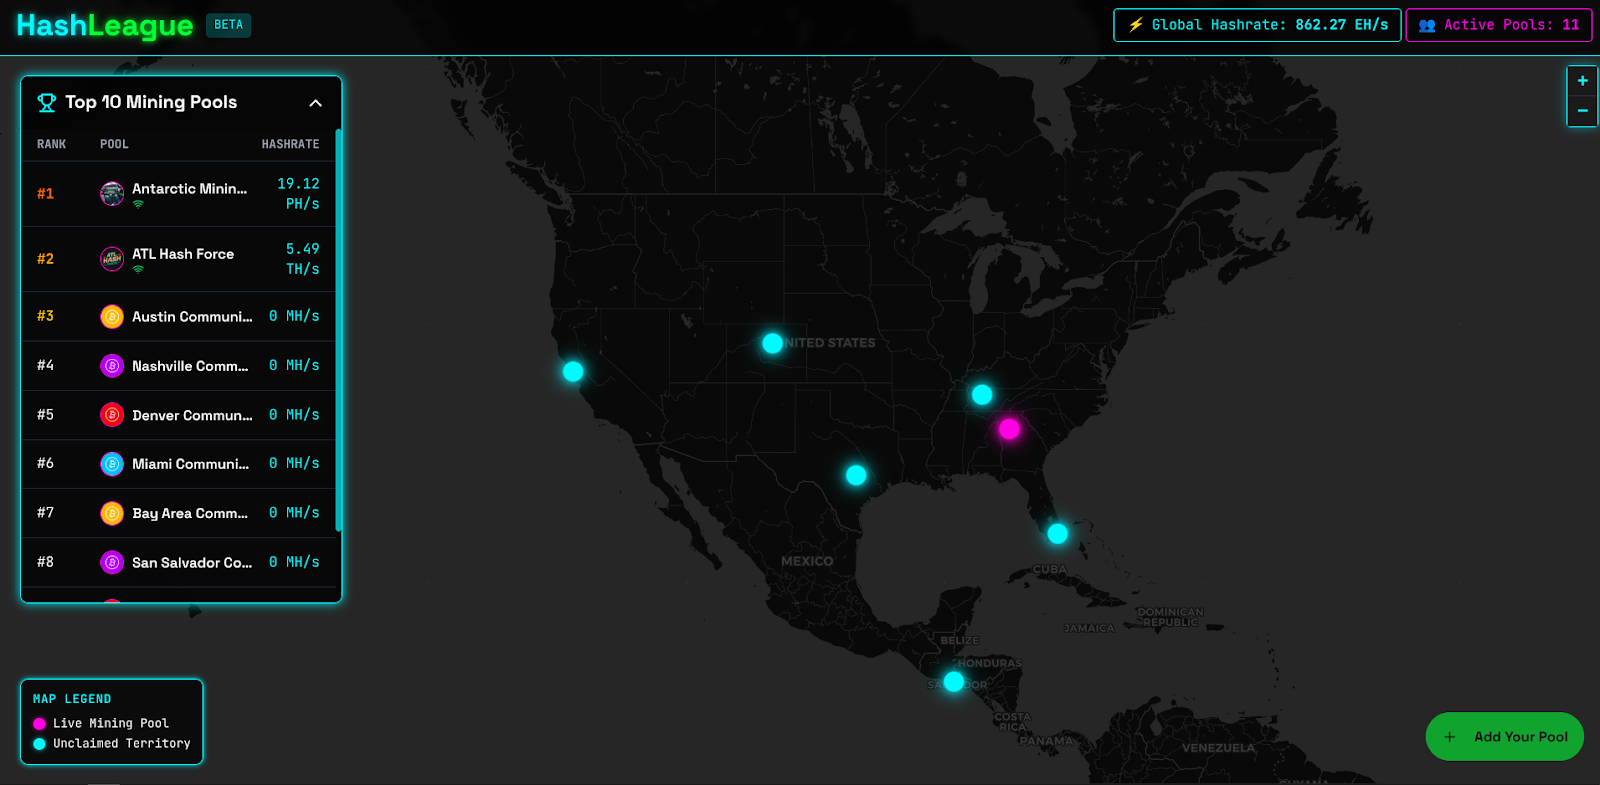Click the Live Mining Pool legend swatch

(x=40, y=724)
